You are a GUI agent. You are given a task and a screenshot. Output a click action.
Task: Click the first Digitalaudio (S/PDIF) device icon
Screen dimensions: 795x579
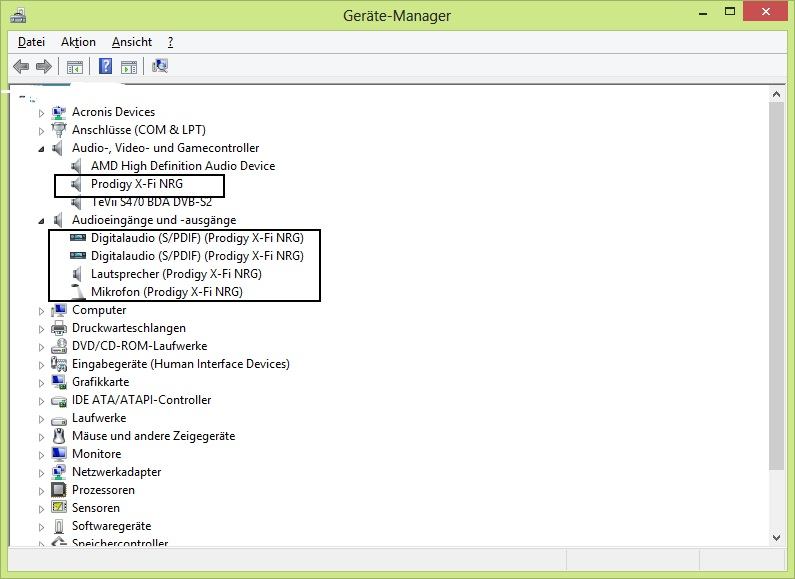(78, 237)
